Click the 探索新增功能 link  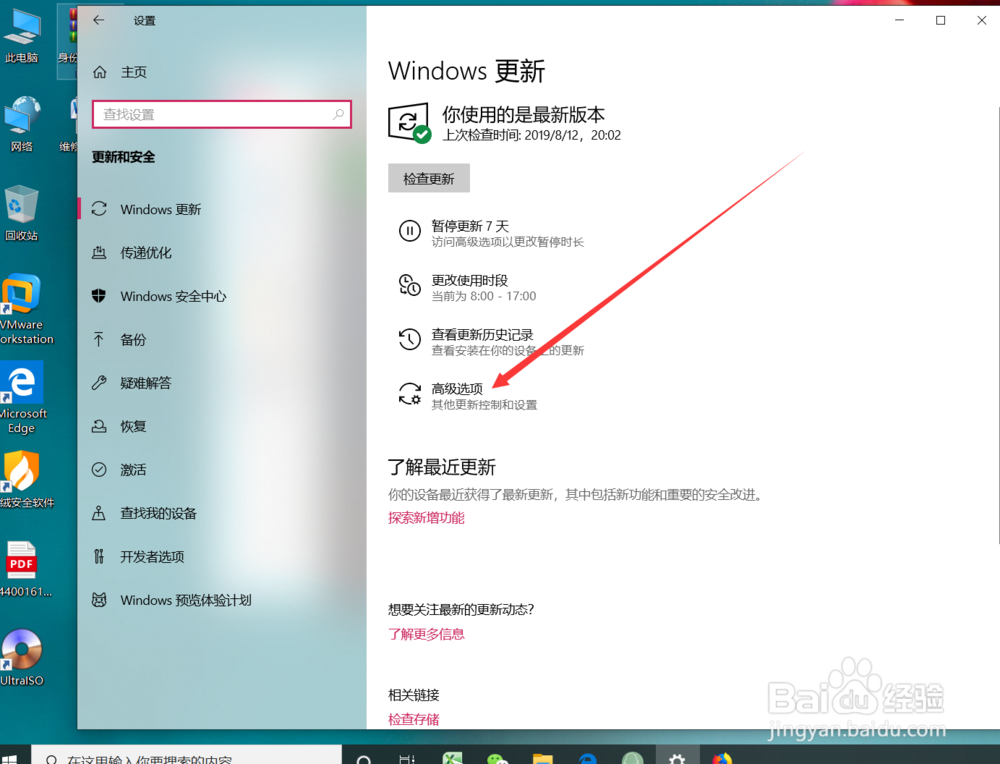(426, 518)
